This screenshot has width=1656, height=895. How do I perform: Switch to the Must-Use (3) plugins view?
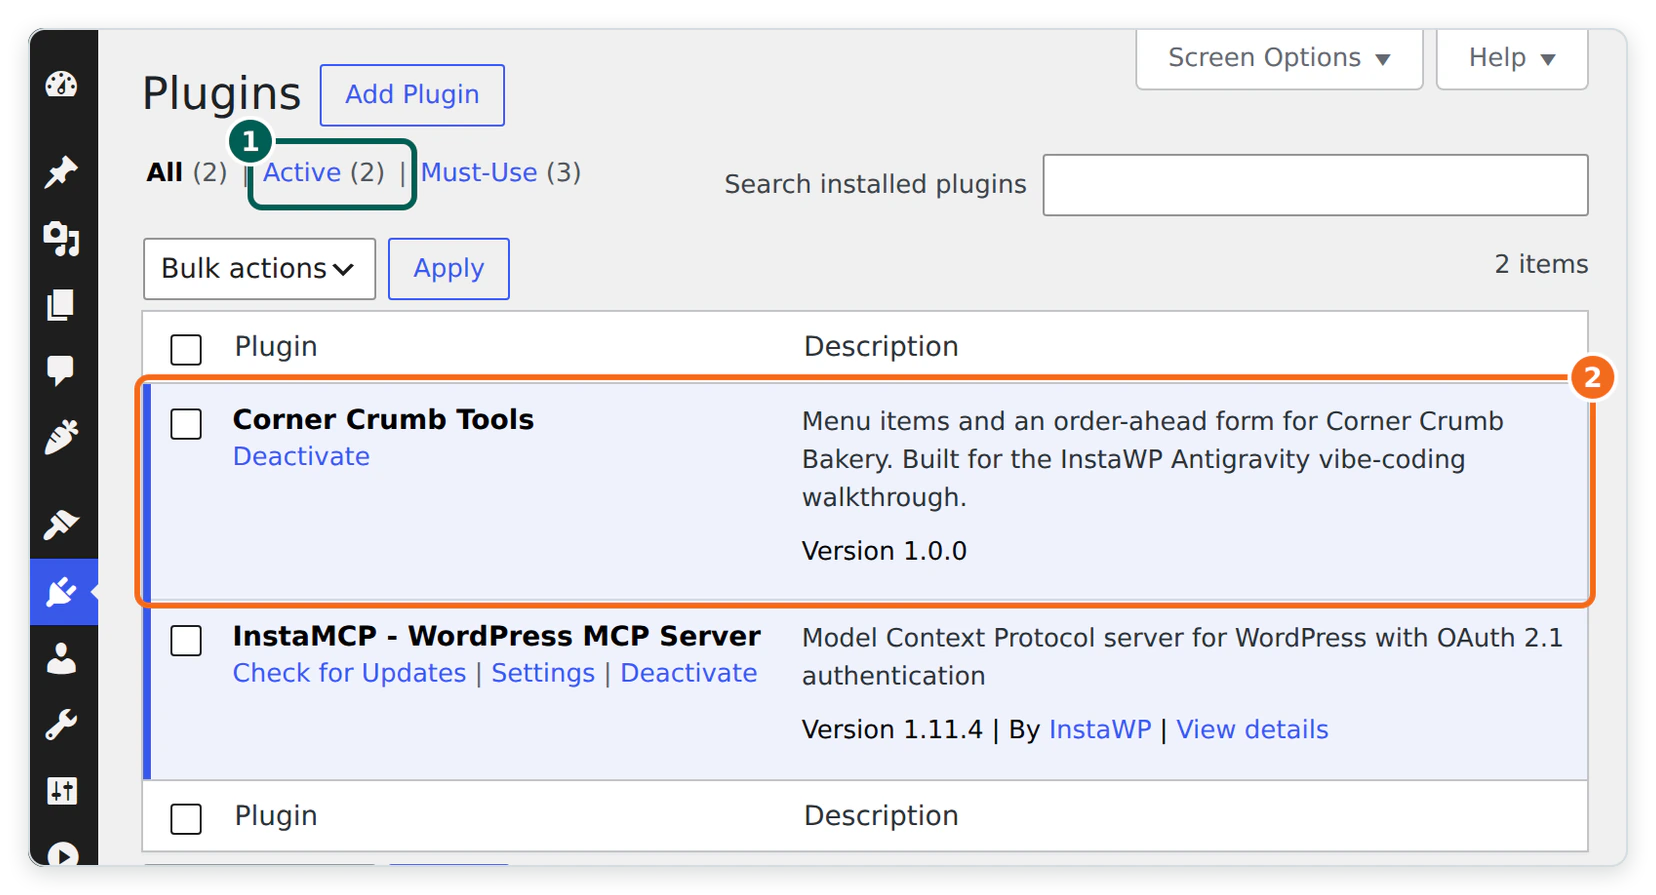[x=501, y=172]
